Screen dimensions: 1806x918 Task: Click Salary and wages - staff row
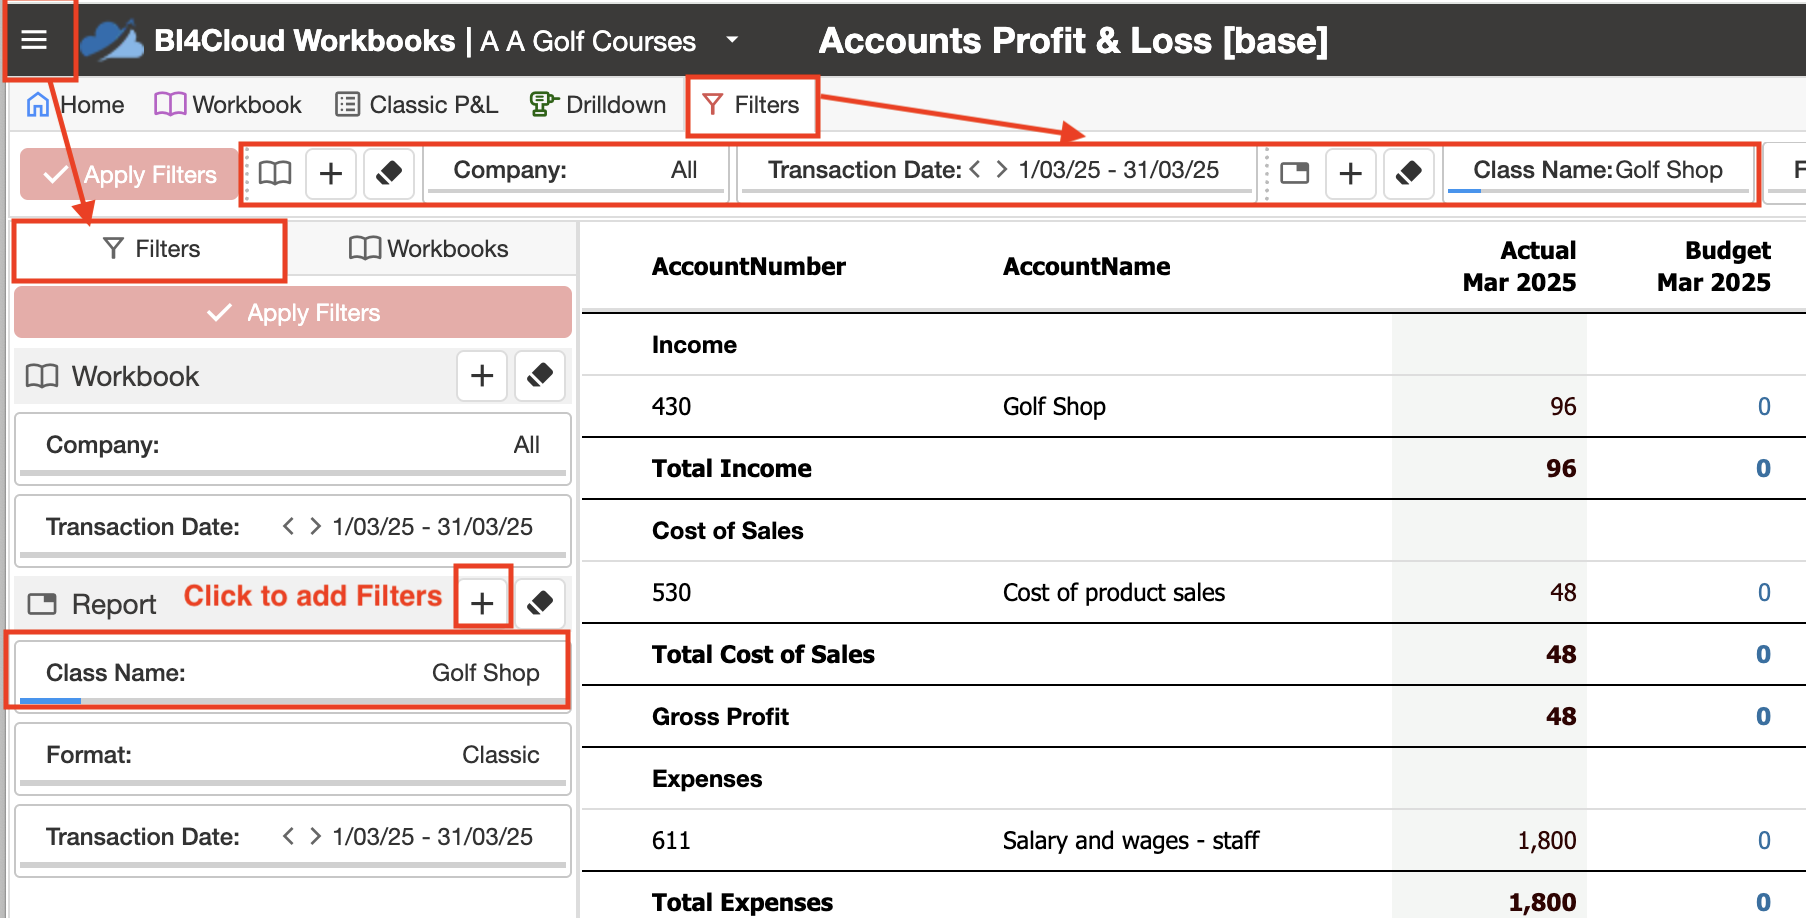pyautogui.click(x=1194, y=841)
